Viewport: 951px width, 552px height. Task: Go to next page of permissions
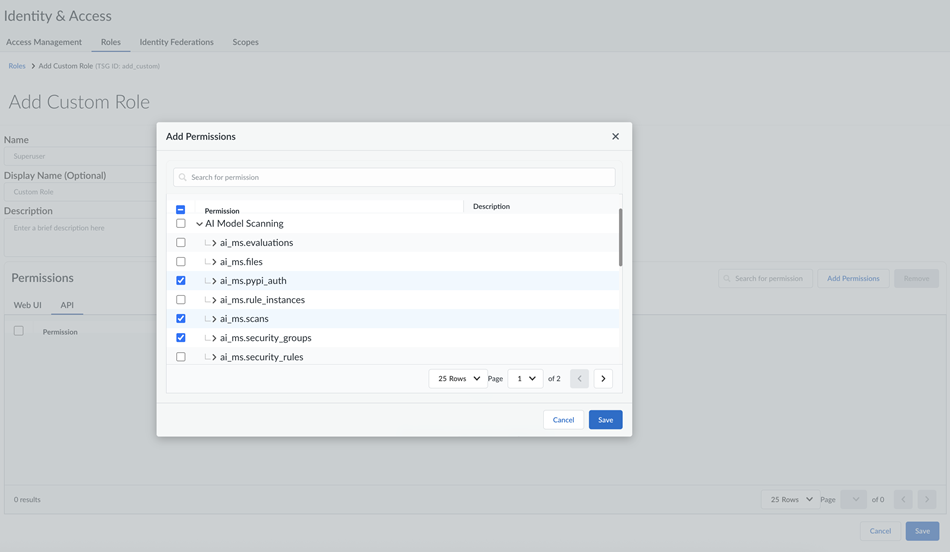pyautogui.click(x=603, y=379)
